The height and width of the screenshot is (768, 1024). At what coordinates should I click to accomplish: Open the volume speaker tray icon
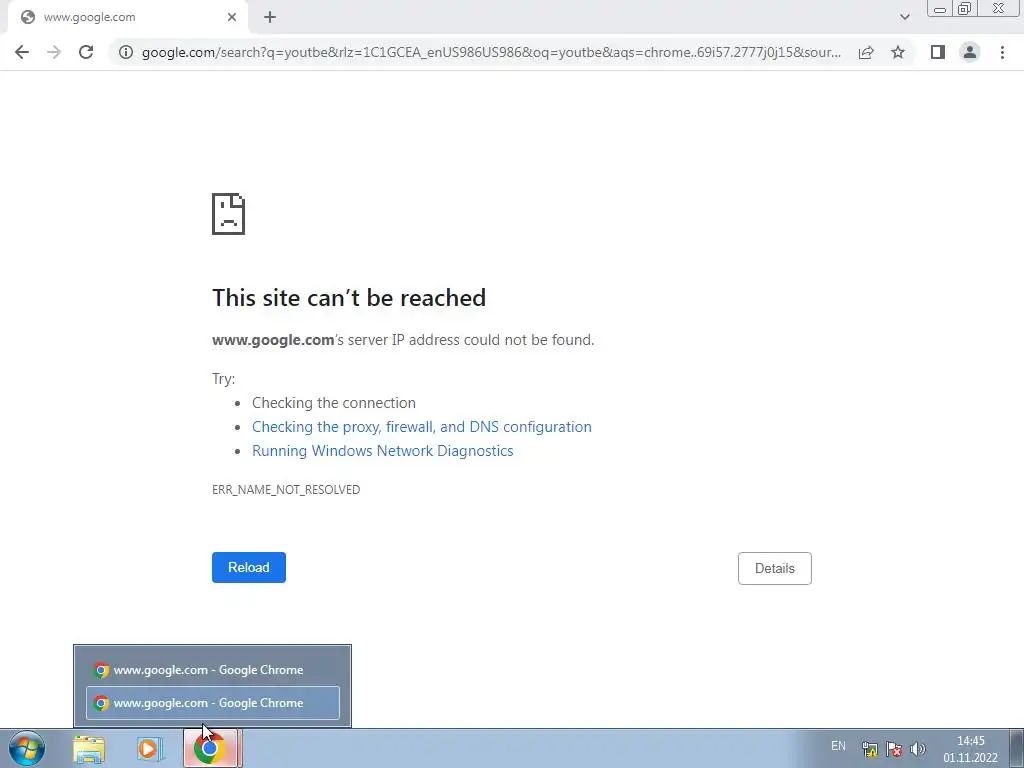(x=918, y=749)
